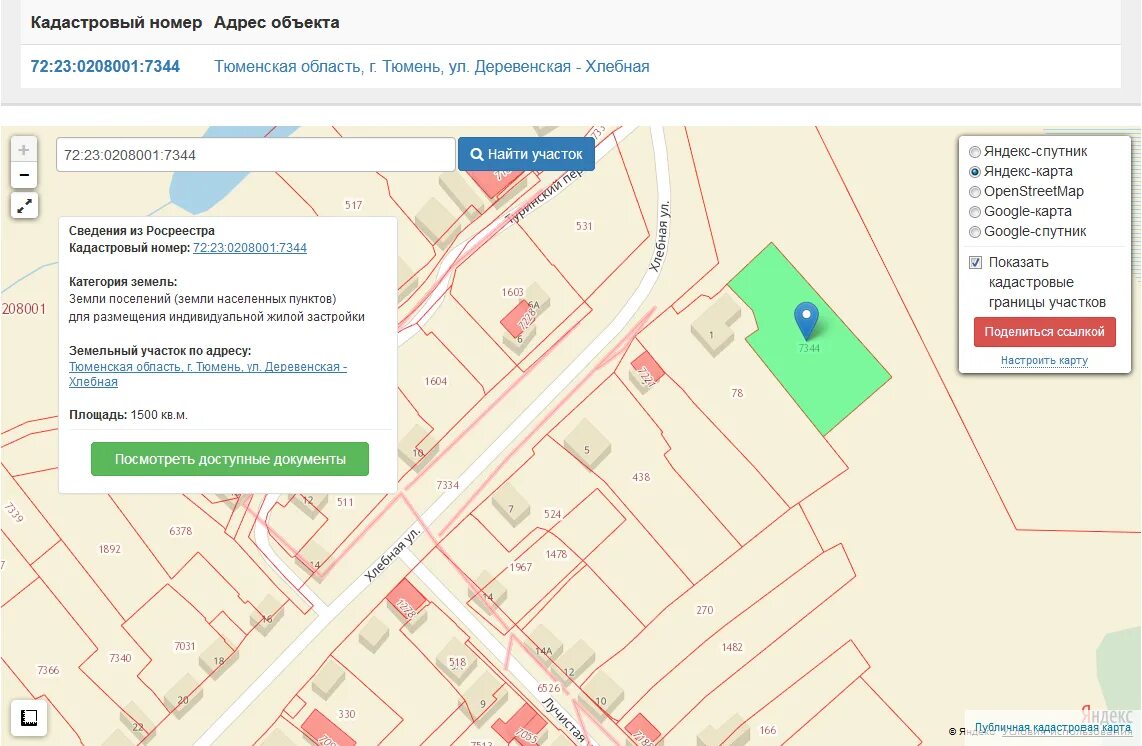The width and height of the screenshot is (1142, 746).
Task: Click parcel labeled 1482 on map
Action: tap(732, 647)
